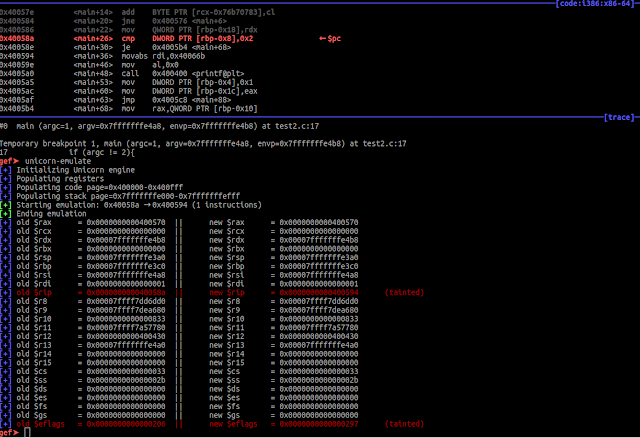The image size is (640, 438).
Task: Click the green [+] before Starting emulation
Action: click(x=6, y=205)
